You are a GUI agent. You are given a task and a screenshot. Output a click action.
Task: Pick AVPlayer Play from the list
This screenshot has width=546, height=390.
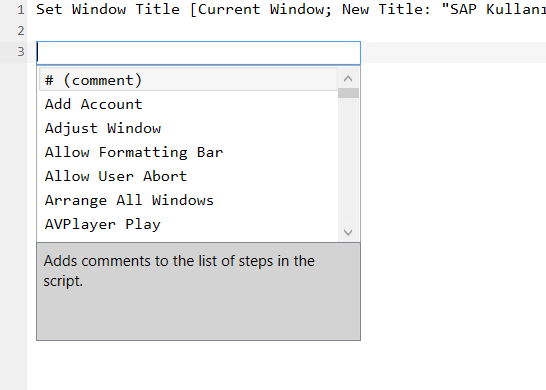click(188, 224)
